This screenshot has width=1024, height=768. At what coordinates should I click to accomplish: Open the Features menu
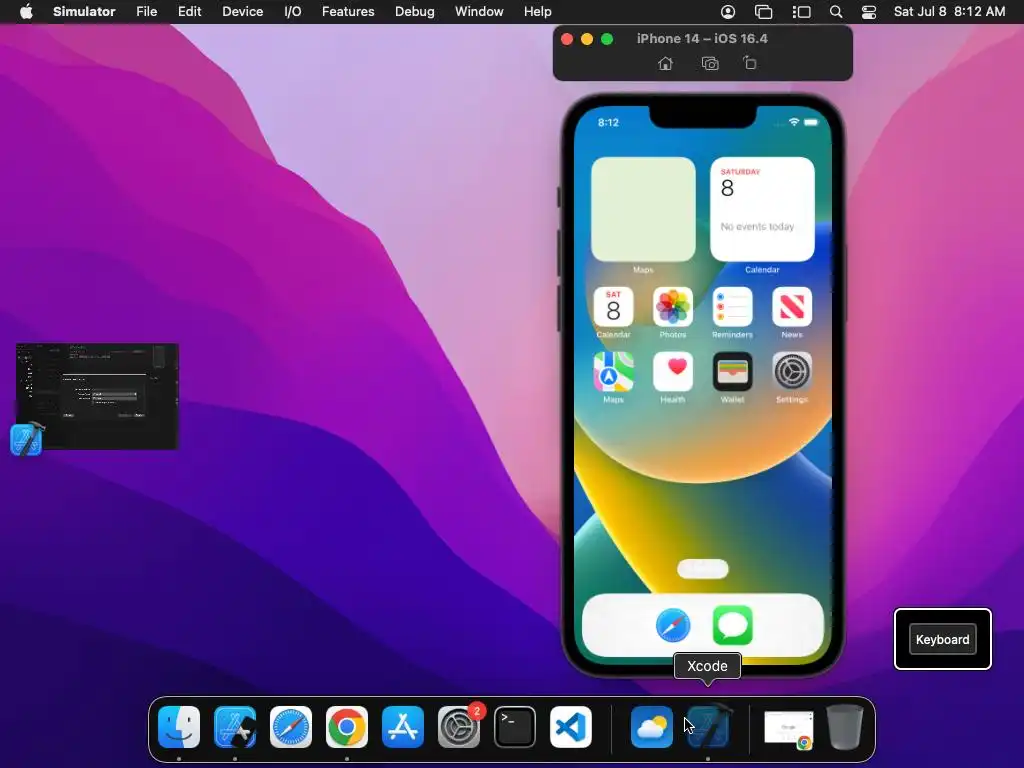[x=348, y=12]
